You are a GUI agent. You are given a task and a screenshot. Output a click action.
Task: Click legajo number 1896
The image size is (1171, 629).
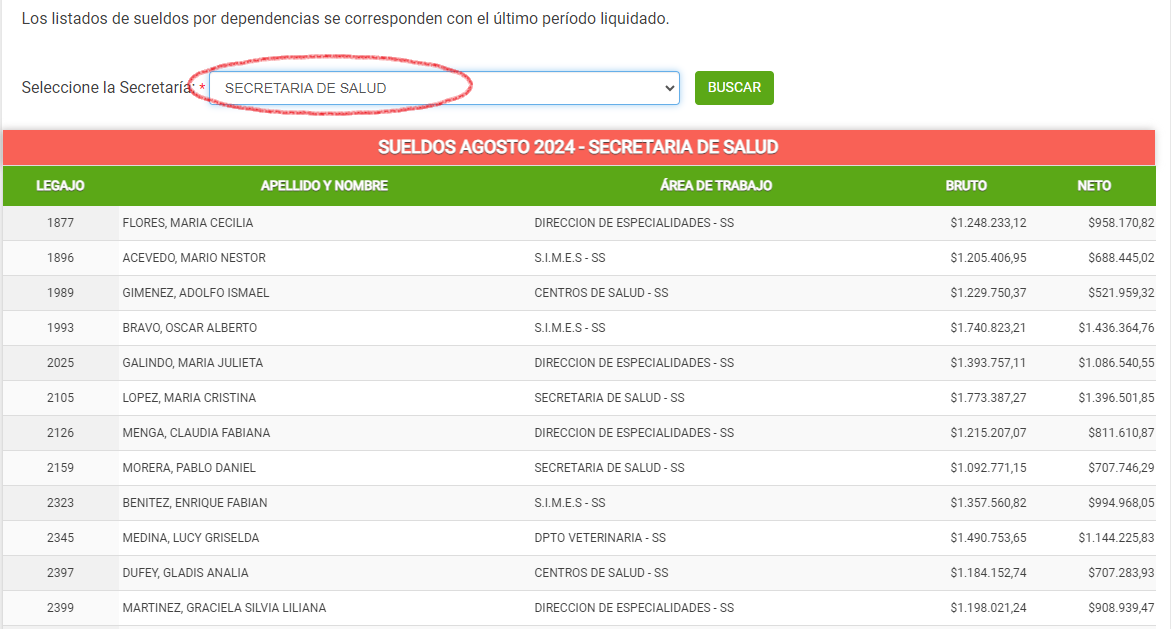(x=60, y=258)
